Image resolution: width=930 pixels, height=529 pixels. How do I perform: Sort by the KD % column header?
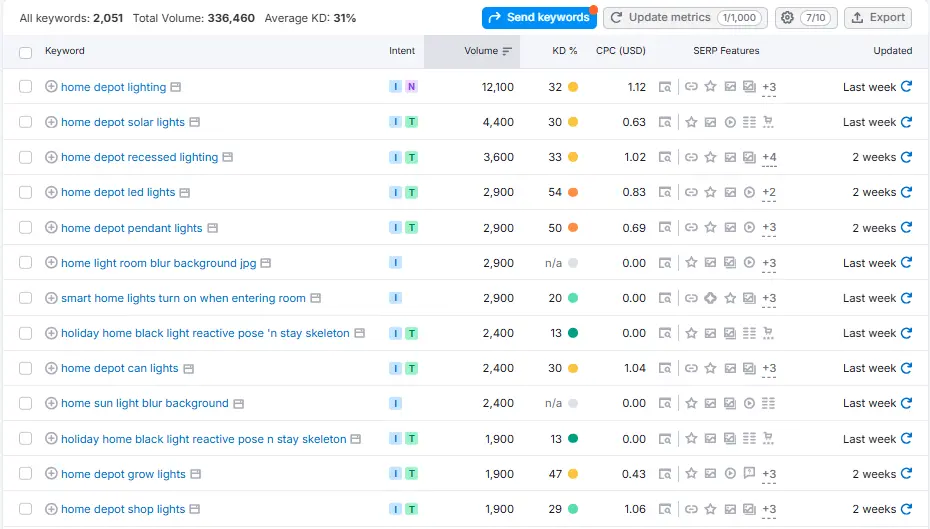(x=565, y=51)
